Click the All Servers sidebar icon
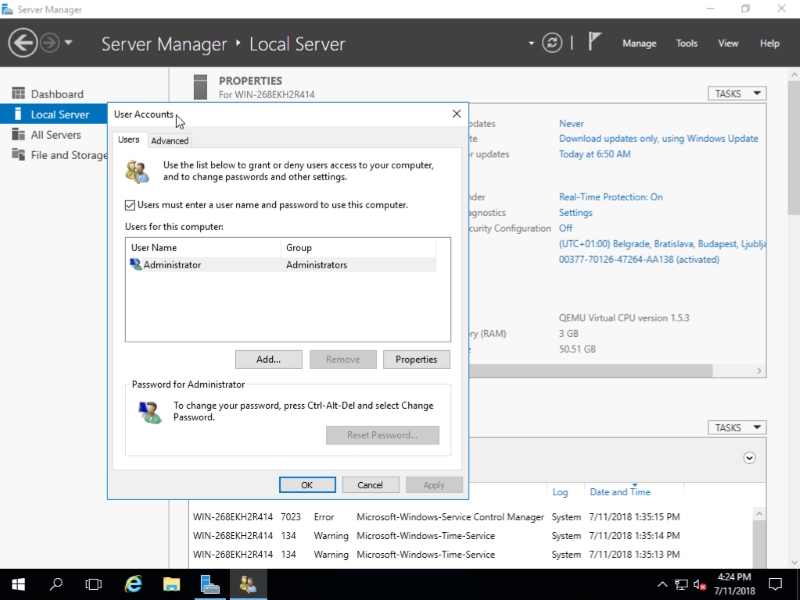Screen dimensions: 800x600 click(18, 134)
